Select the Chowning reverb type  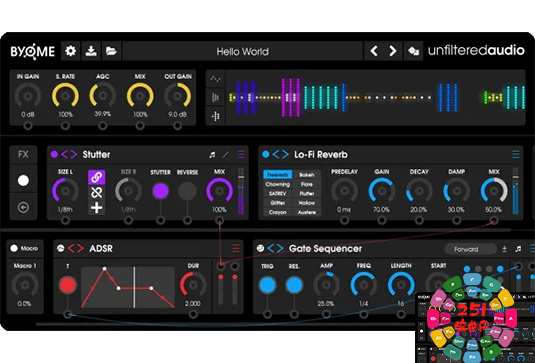[277, 184]
